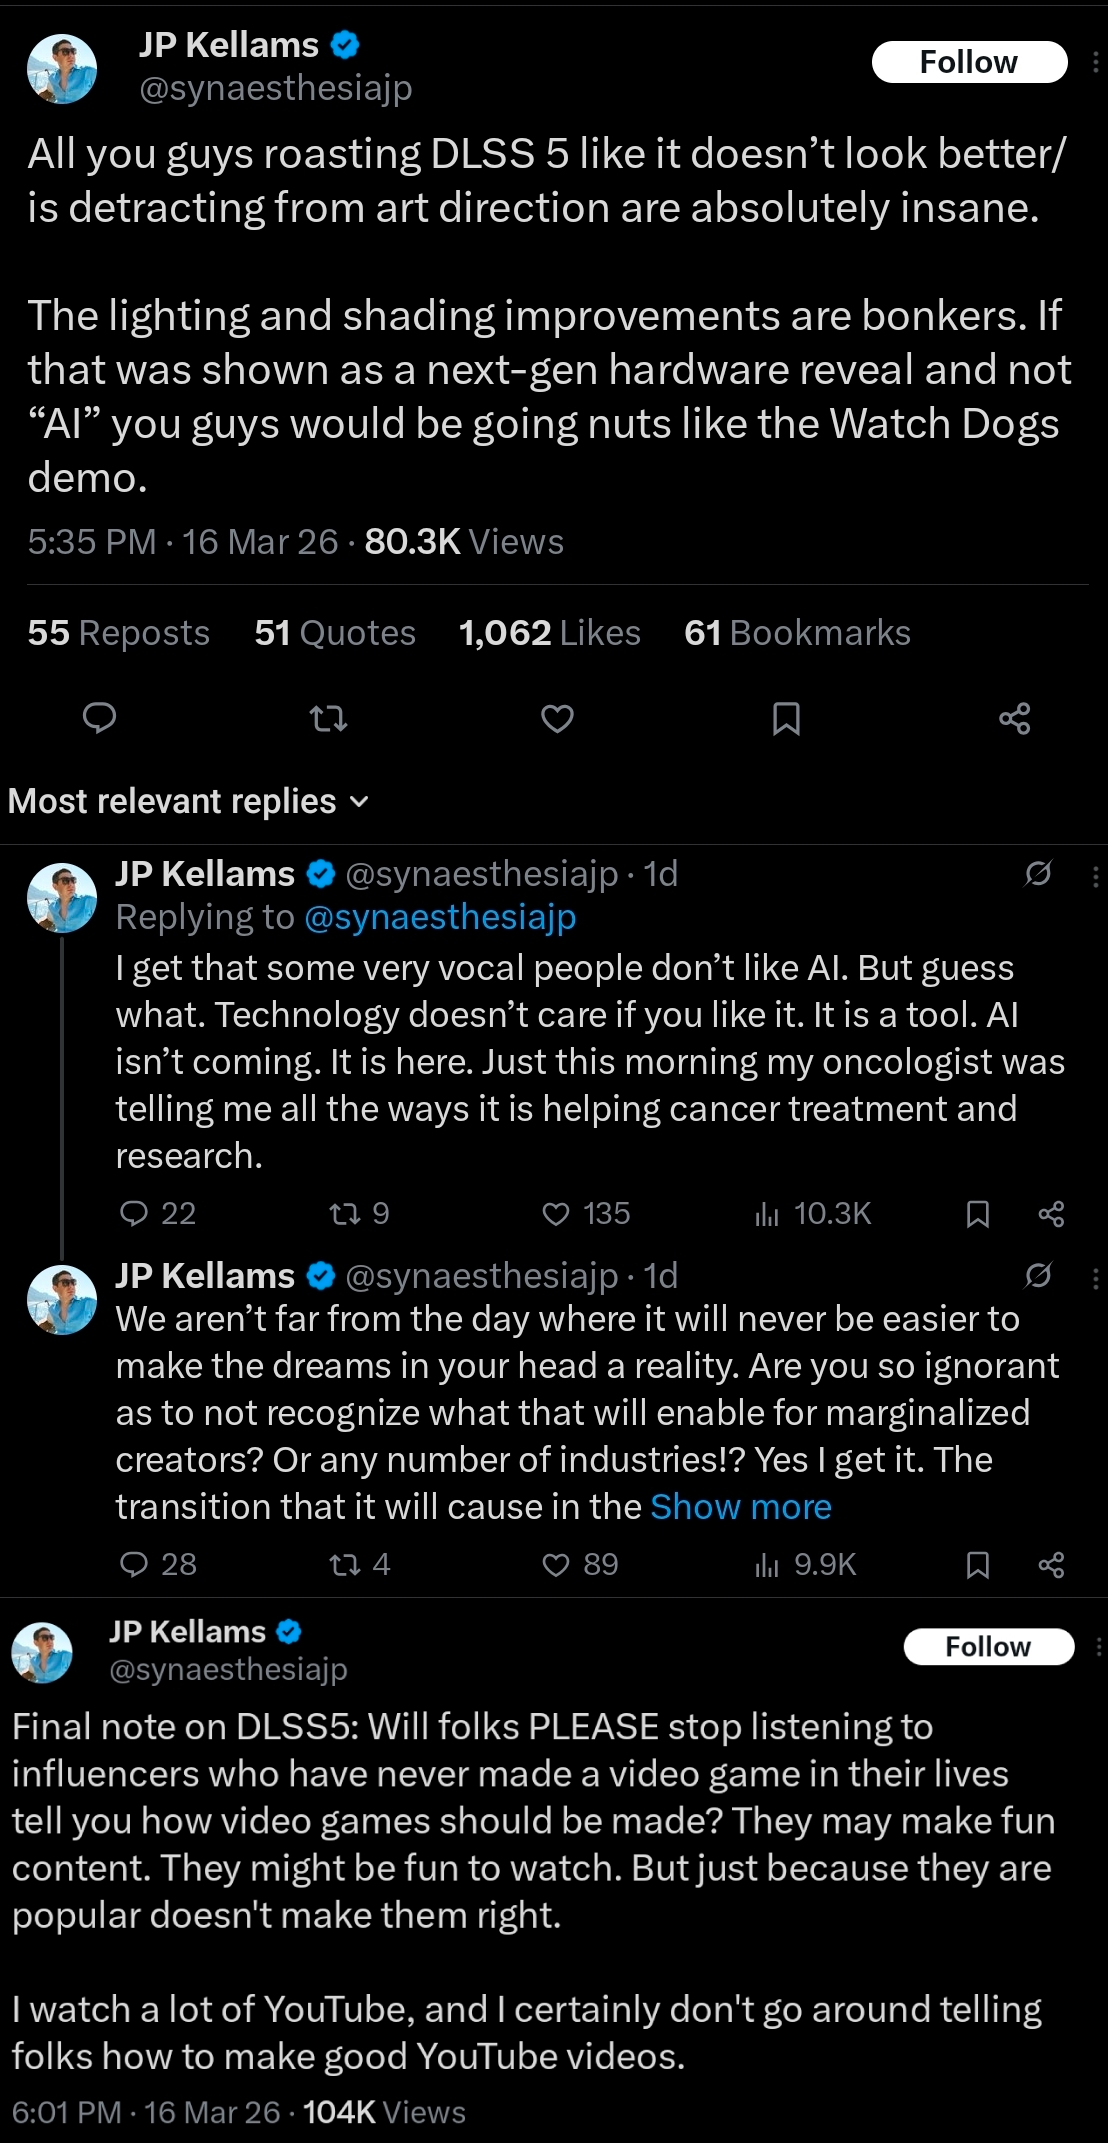Share the main DLSS 5 tweet
This screenshot has width=1108, height=2143.
1014,718
